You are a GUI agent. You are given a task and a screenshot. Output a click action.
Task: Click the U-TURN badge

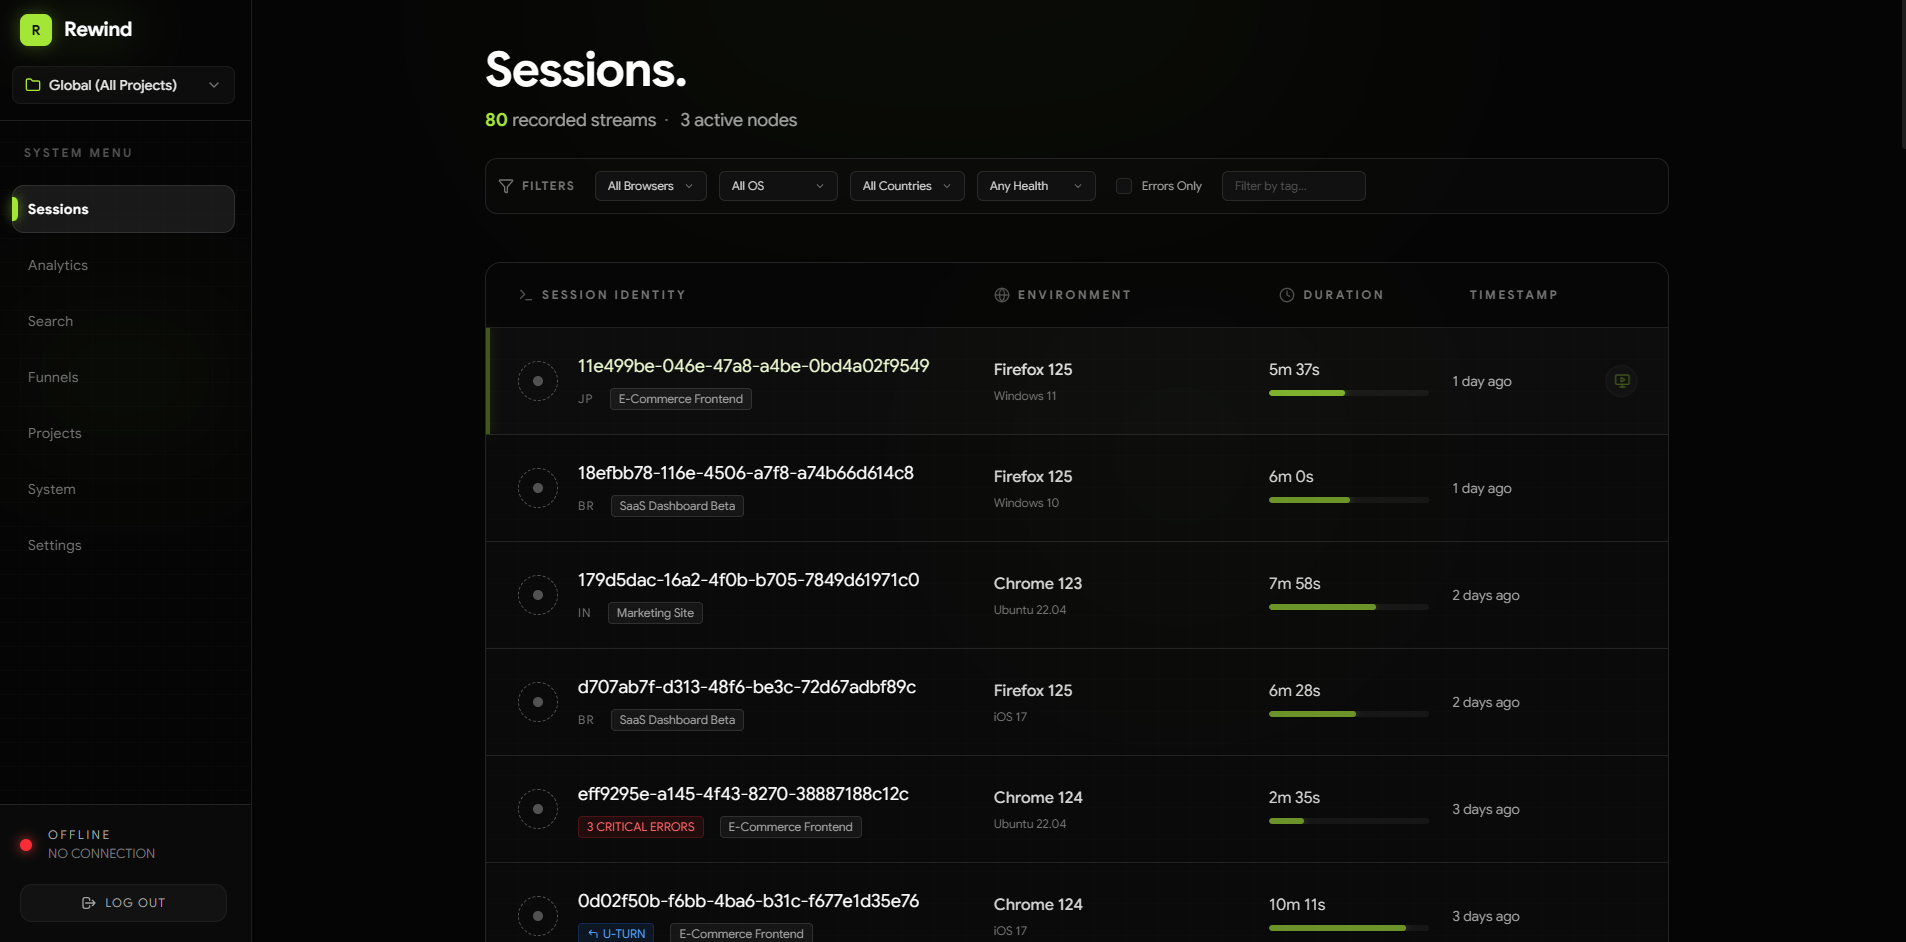[616, 933]
